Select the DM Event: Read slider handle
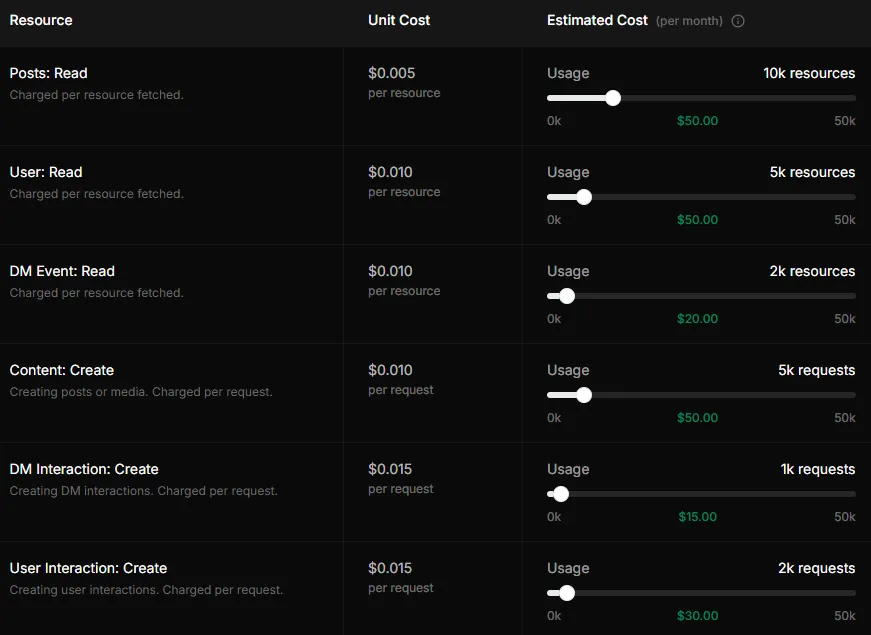Screen dimensions: 871x635 click(x=567, y=296)
